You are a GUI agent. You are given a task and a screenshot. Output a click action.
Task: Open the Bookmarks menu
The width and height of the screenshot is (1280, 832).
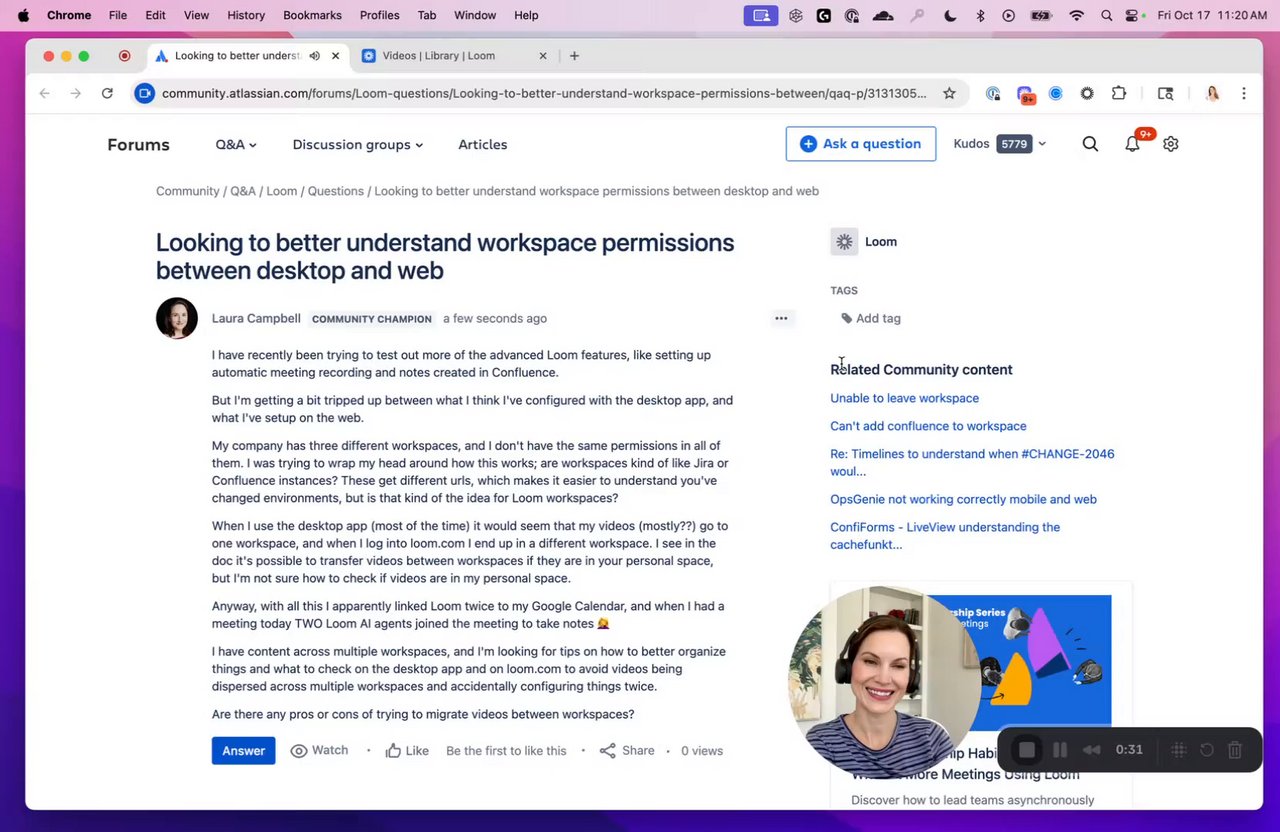[312, 15]
